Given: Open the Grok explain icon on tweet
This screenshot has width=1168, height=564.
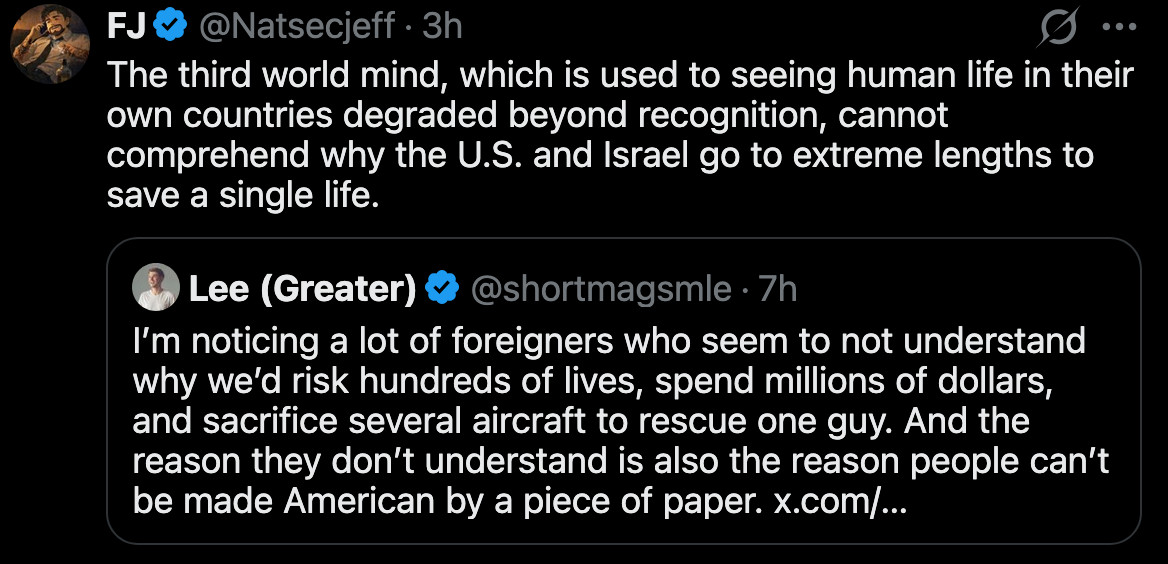Looking at the screenshot, I should (x=1058, y=29).
